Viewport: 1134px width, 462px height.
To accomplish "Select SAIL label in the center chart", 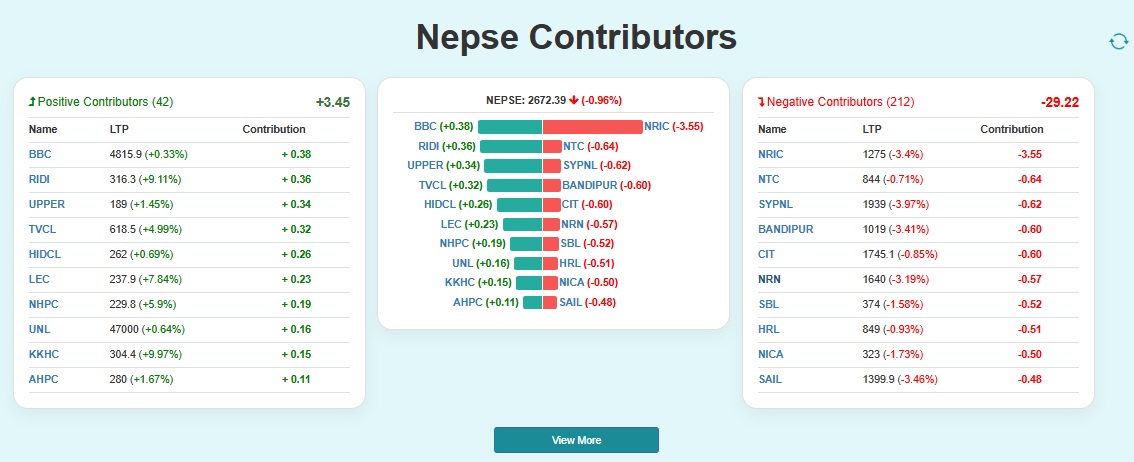I will pyautogui.click(x=570, y=302).
